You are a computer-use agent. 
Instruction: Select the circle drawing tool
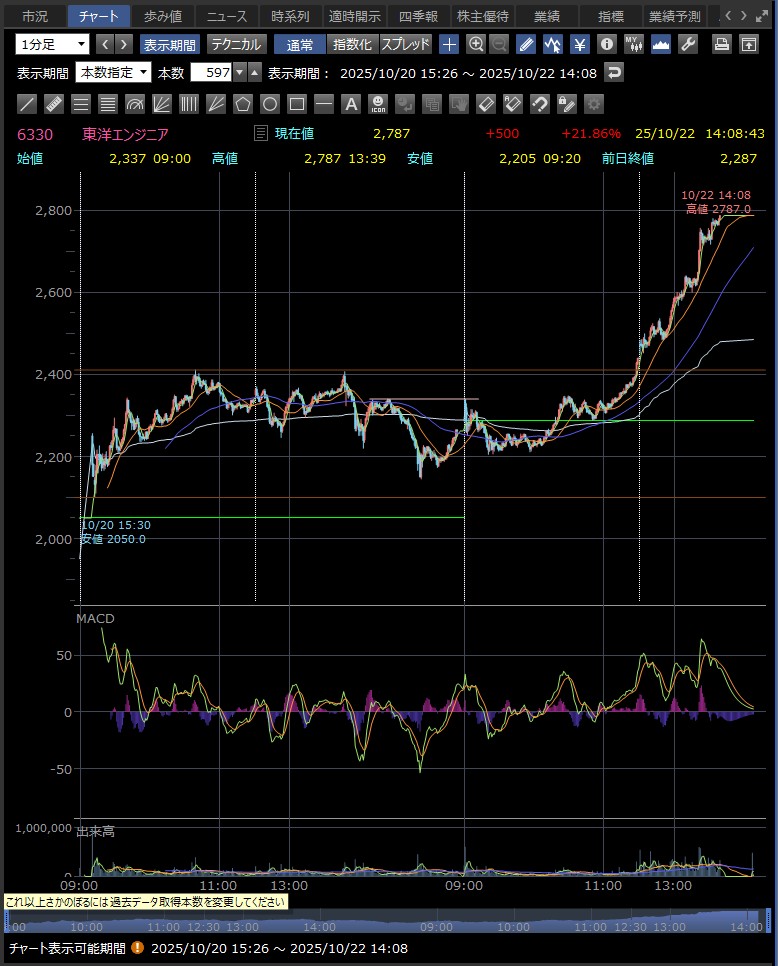click(x=270, y=104)
